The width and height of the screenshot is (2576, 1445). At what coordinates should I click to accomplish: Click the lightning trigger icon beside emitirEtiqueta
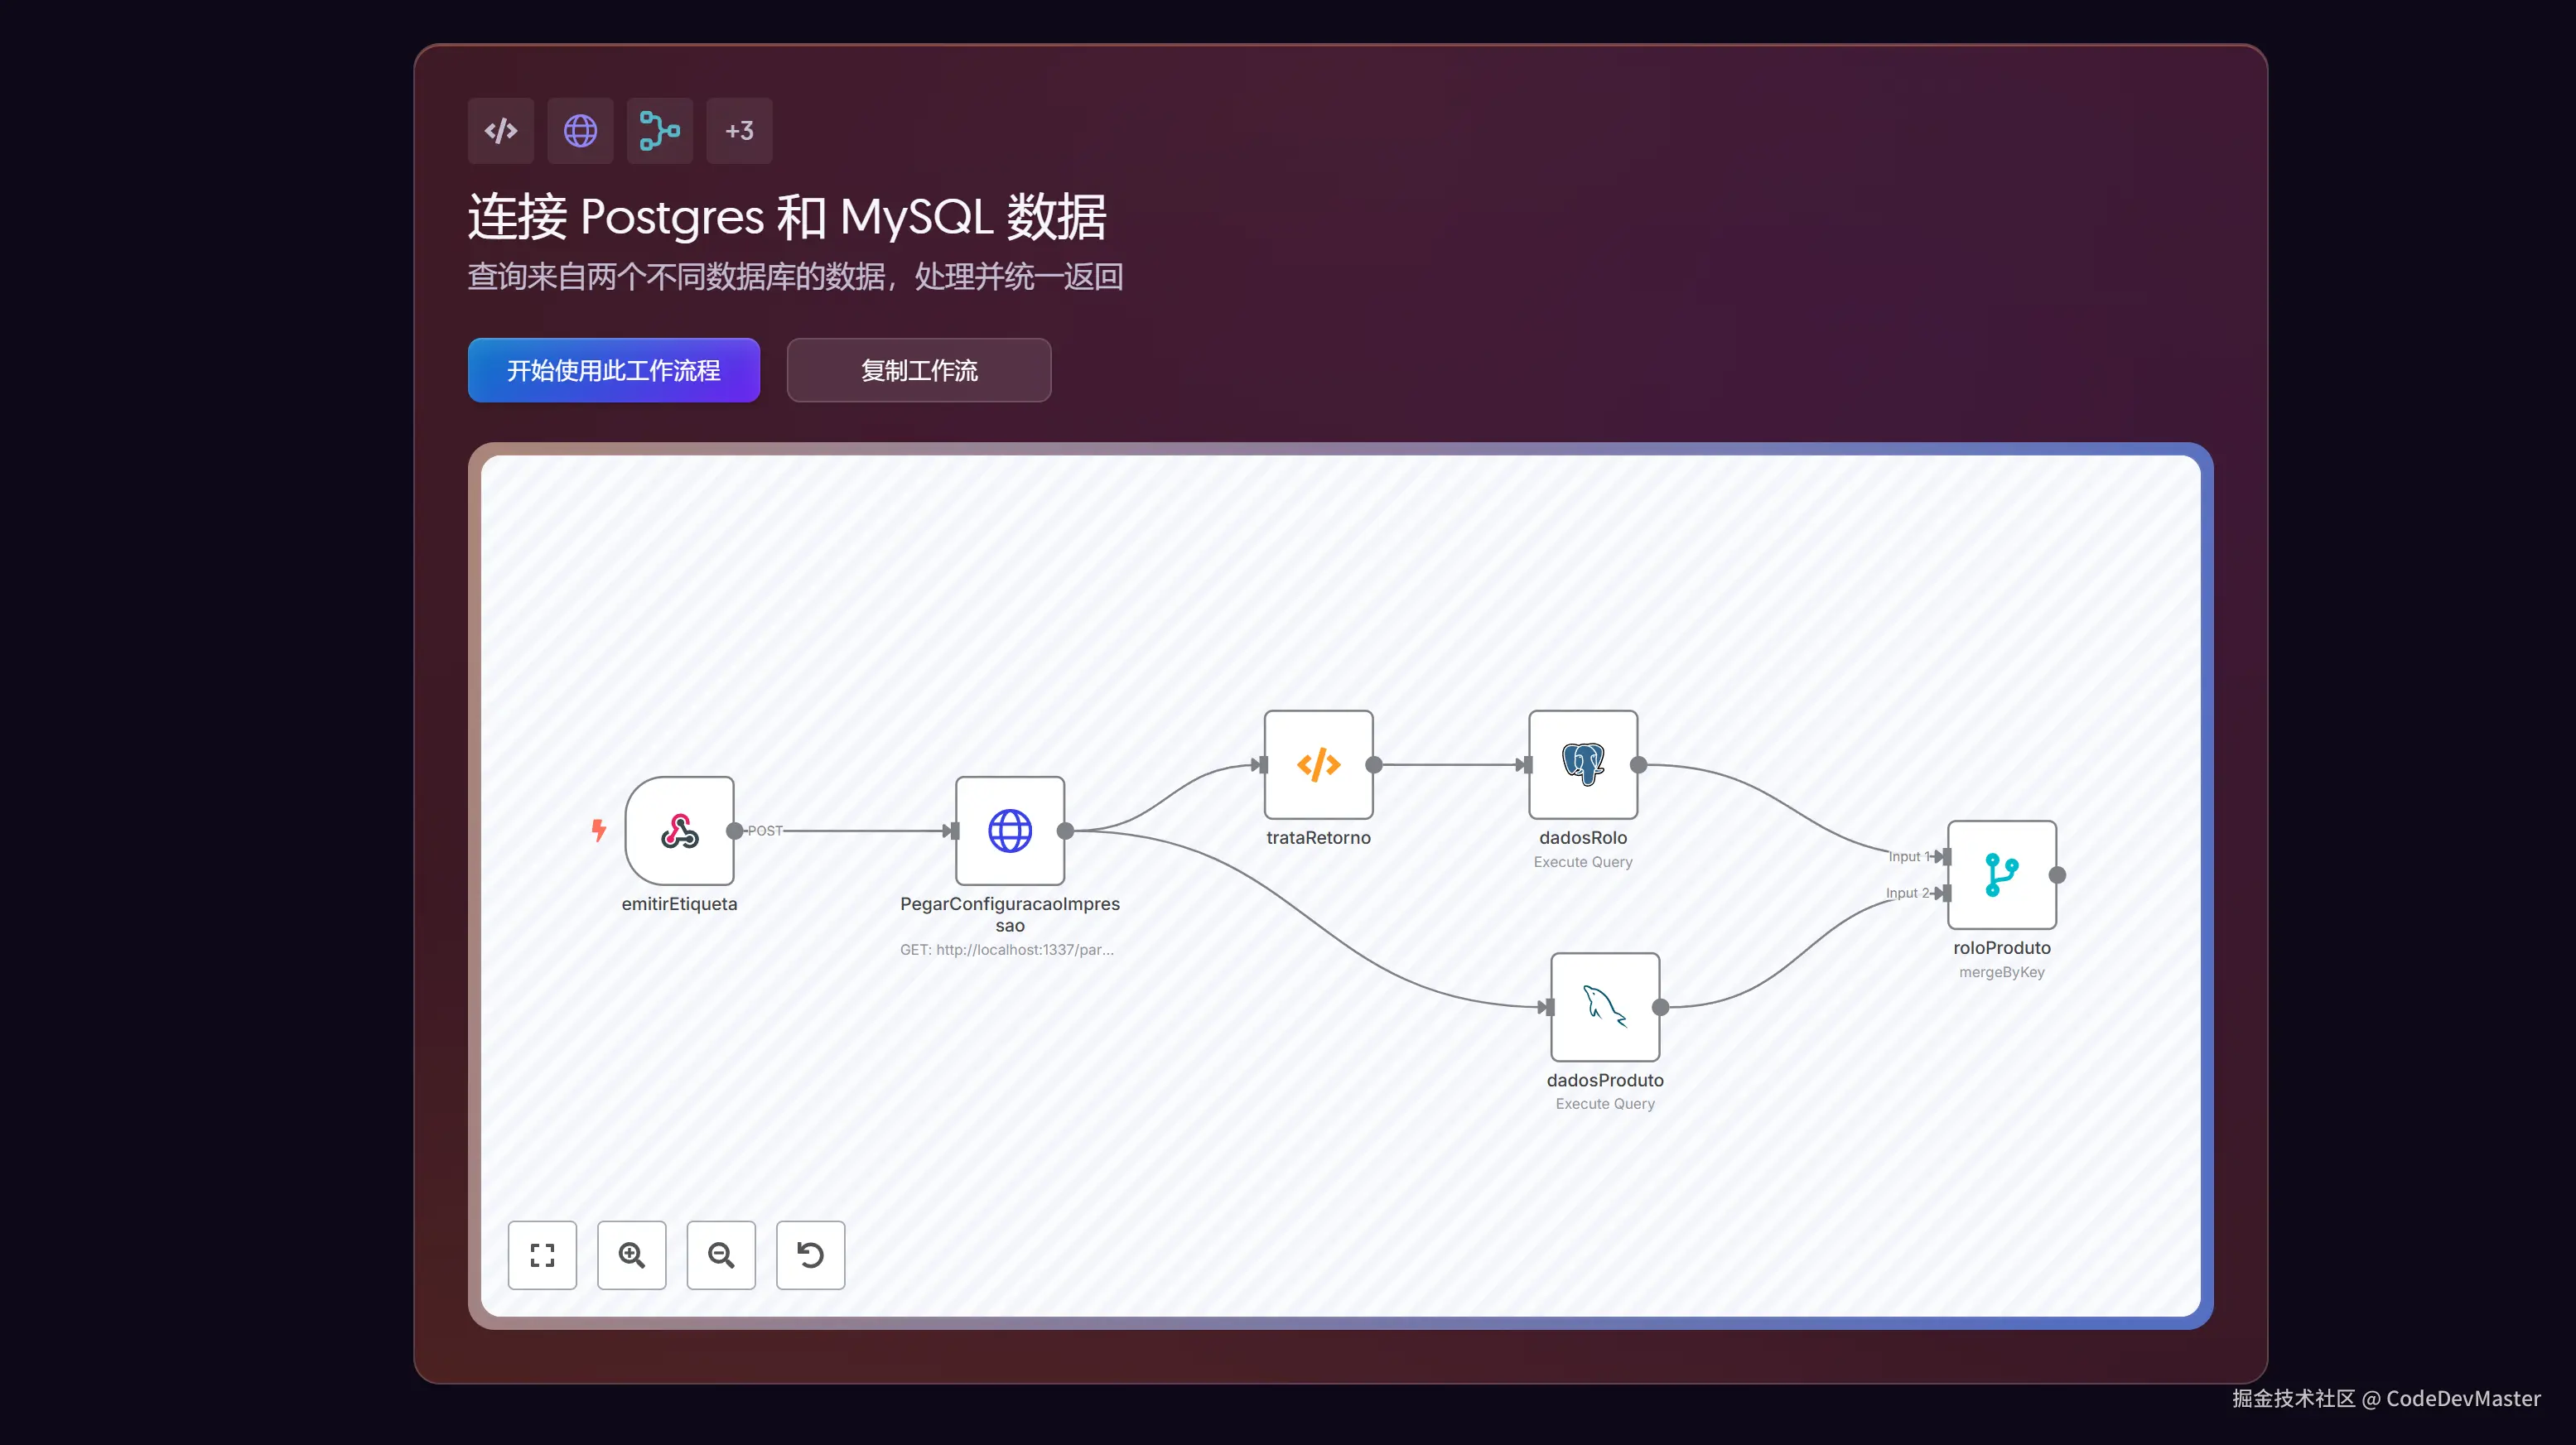(599, 831)
